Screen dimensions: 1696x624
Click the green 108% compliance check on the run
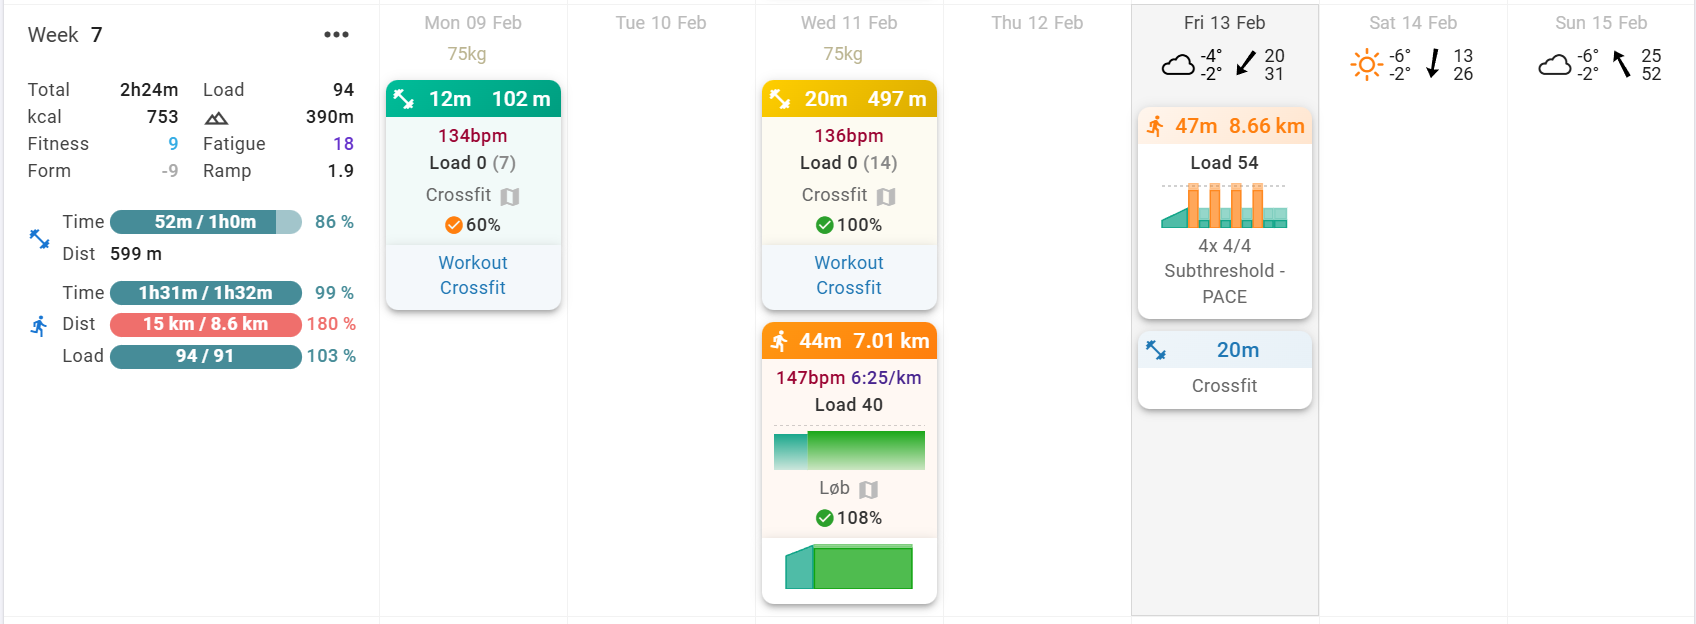point(825,518)
